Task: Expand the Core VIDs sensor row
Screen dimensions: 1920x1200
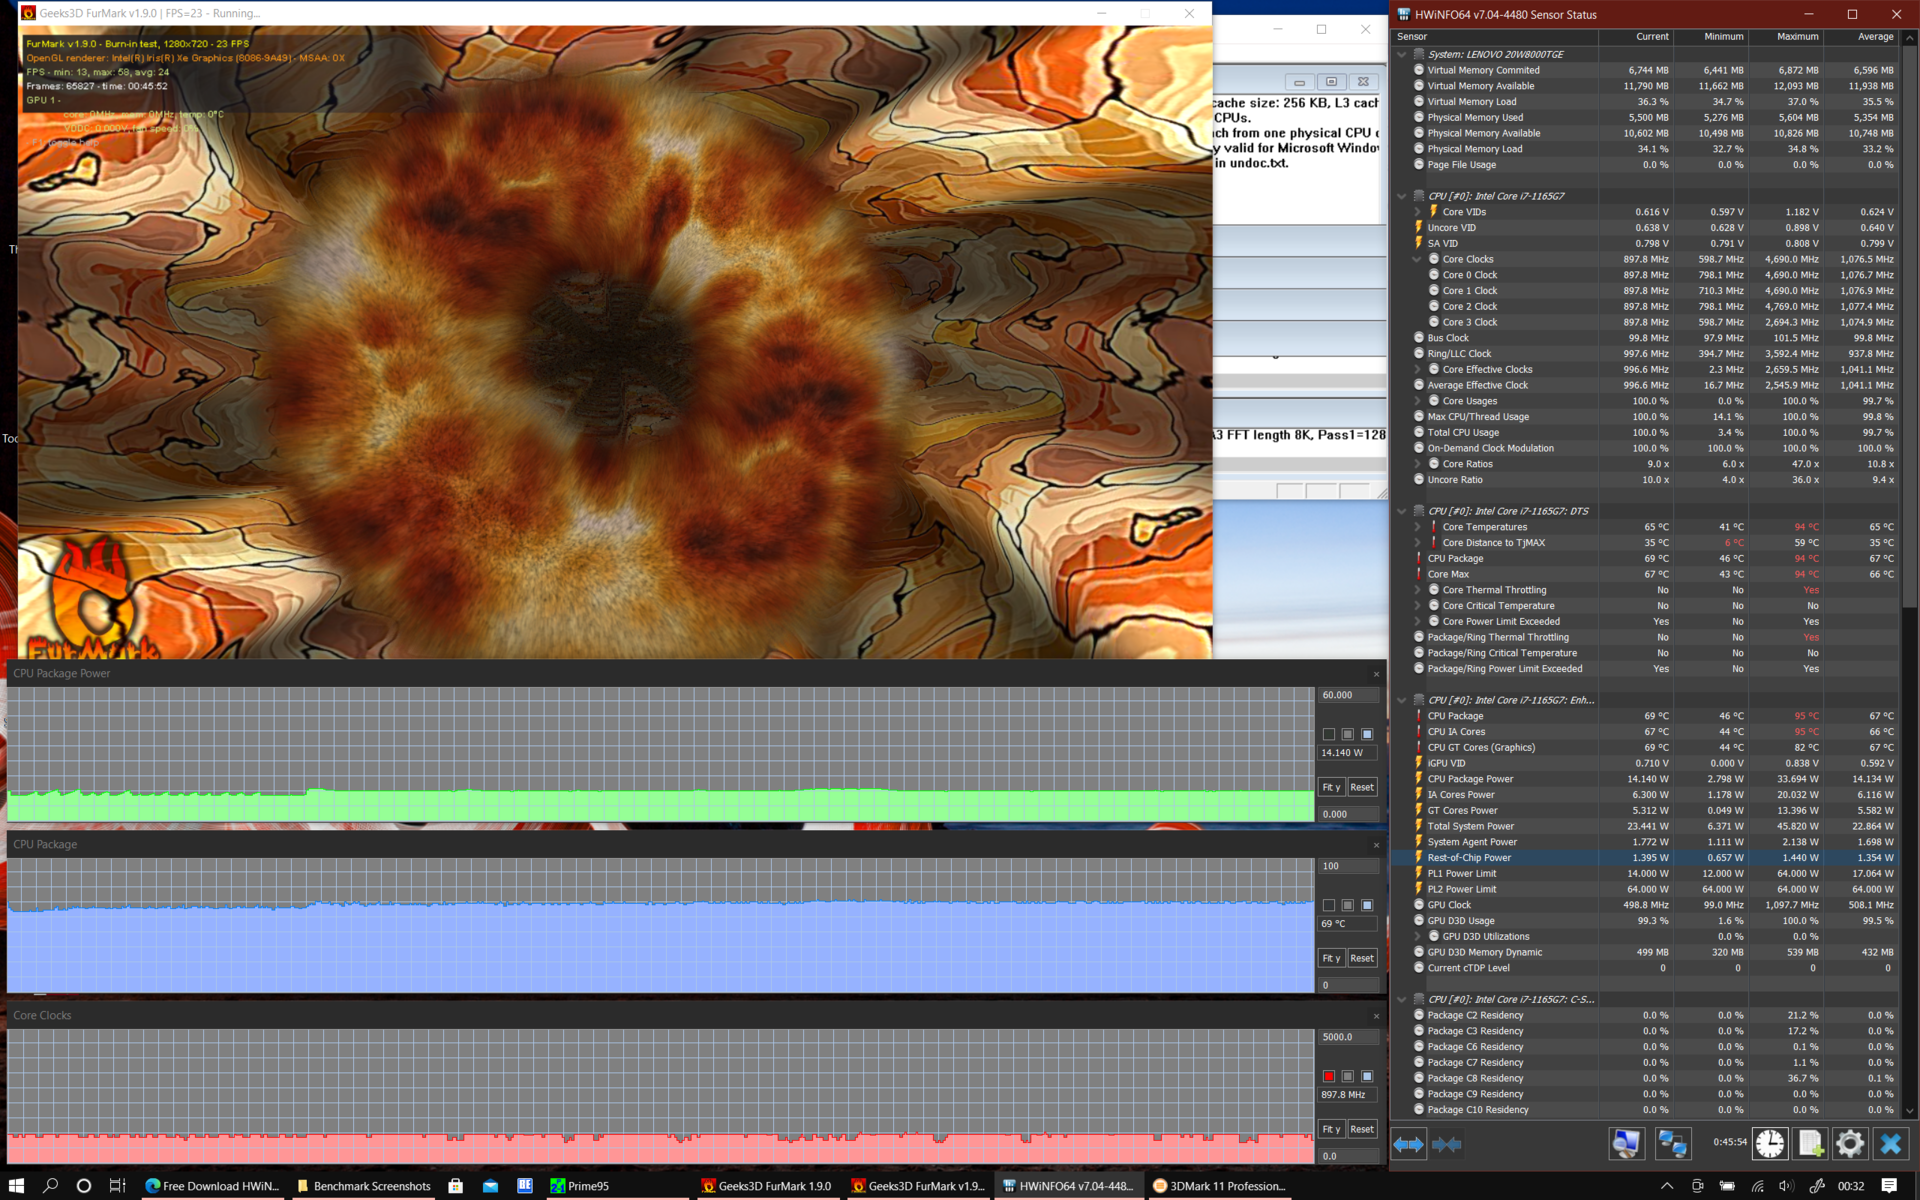Action: click(1417, 212)
